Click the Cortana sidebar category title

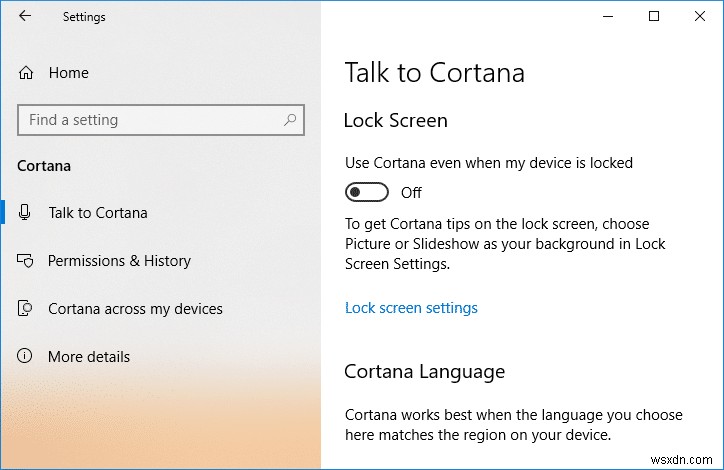pyautogui.click(x=44, y=166)
